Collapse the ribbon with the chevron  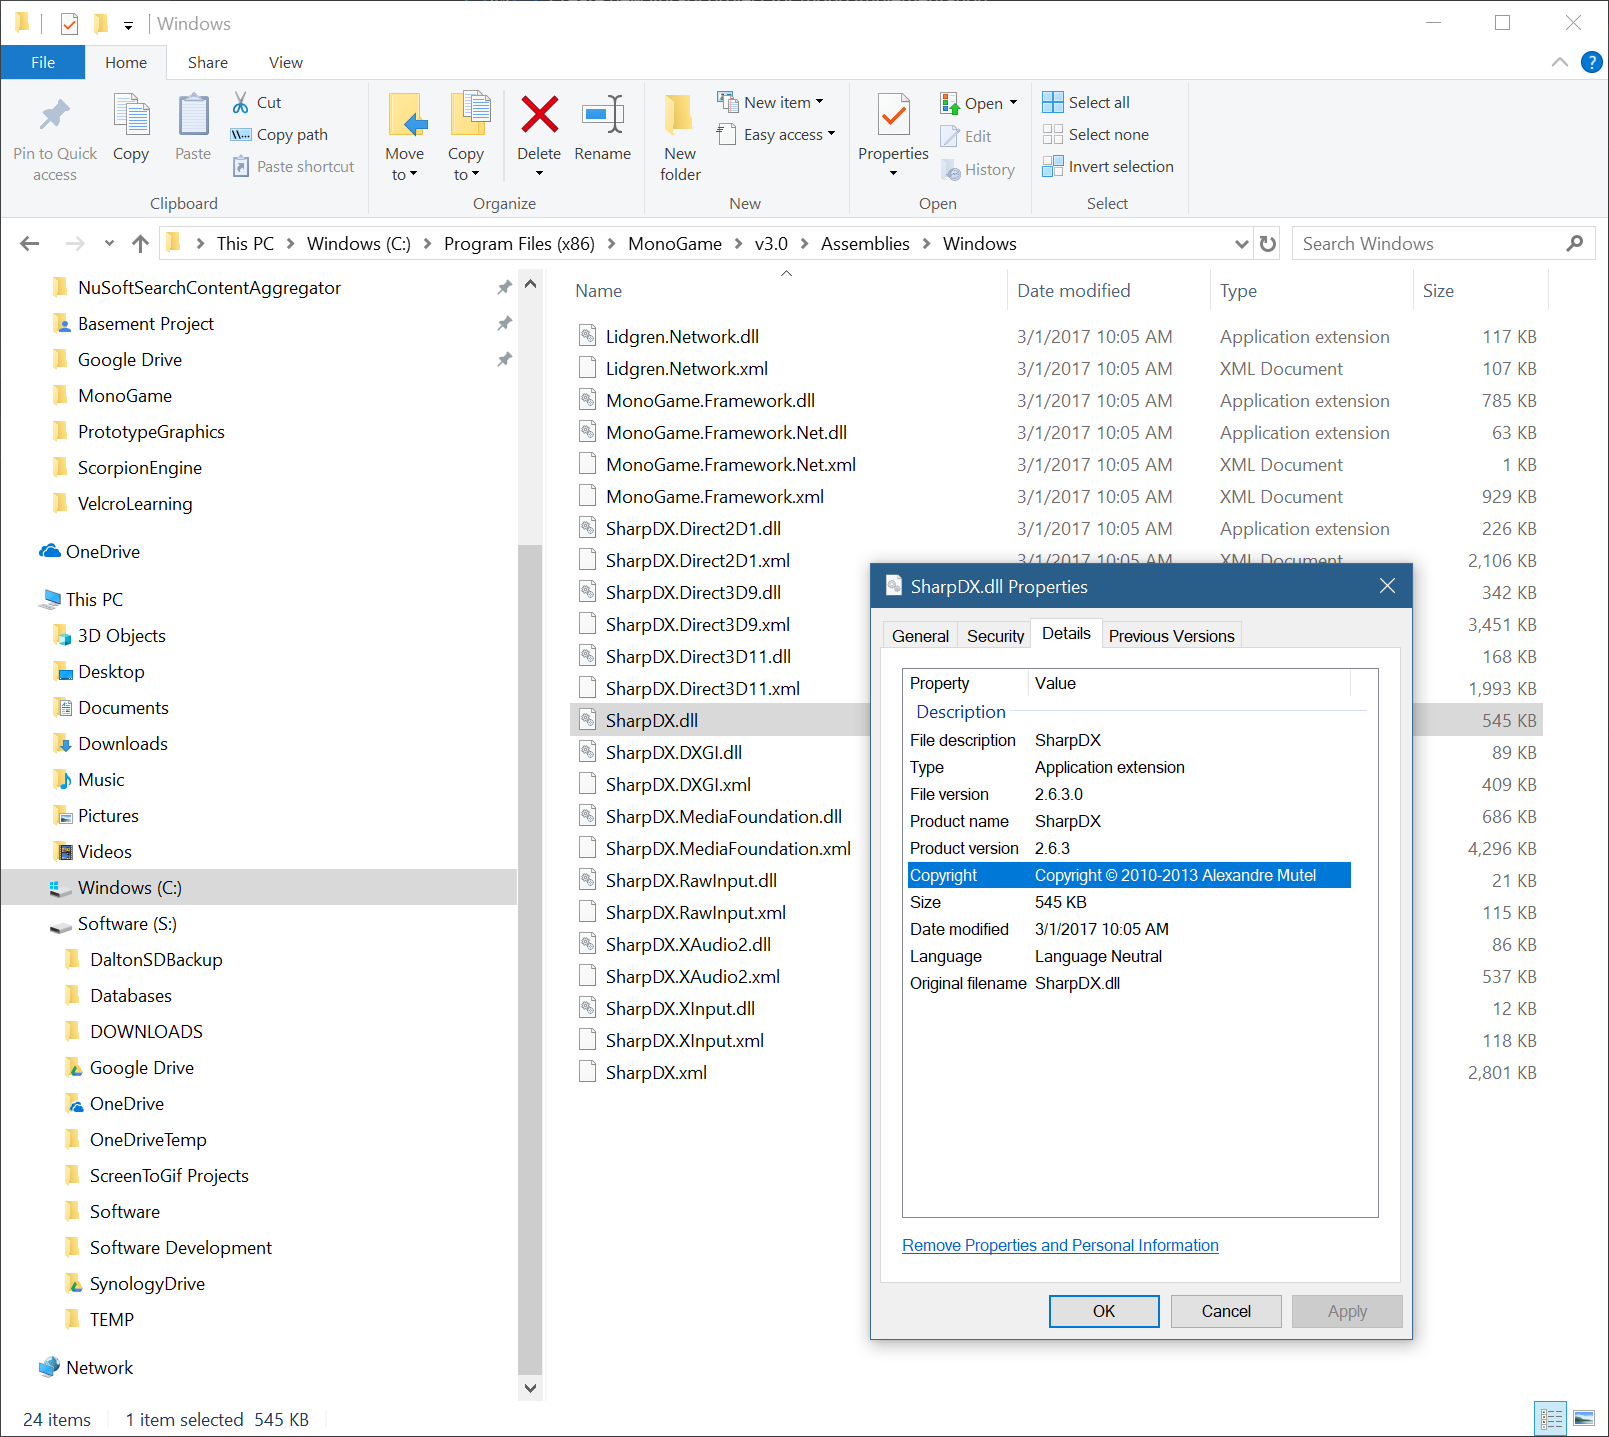(x=1559, y=62)
